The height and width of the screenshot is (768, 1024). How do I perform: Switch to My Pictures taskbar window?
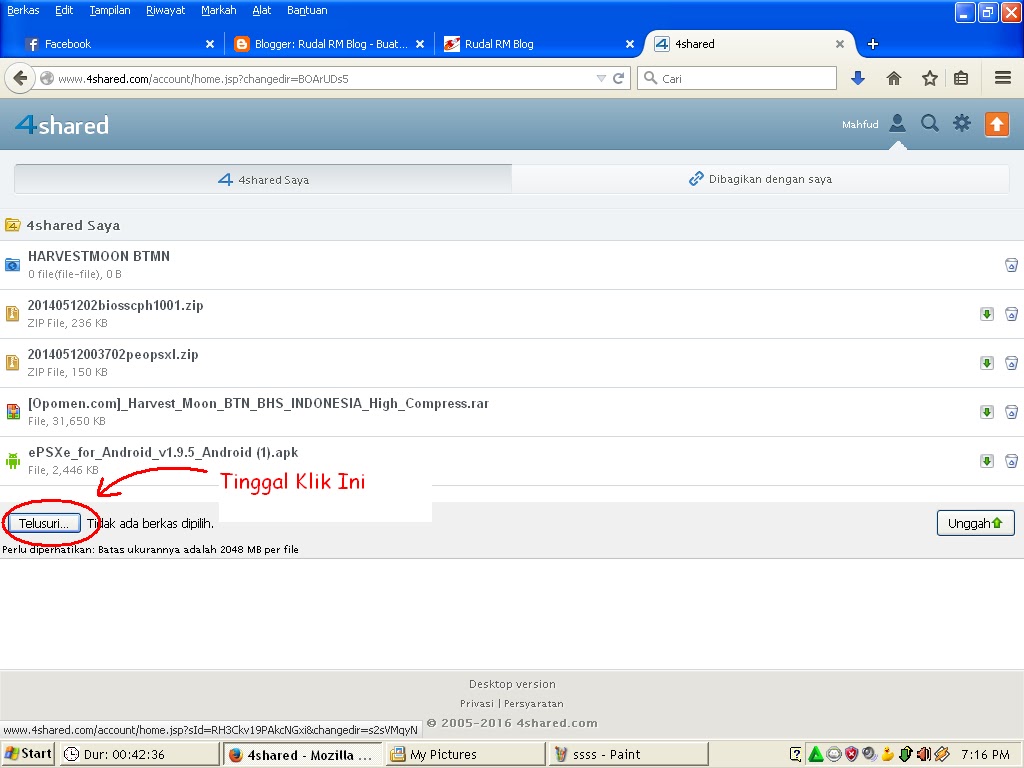466,754
